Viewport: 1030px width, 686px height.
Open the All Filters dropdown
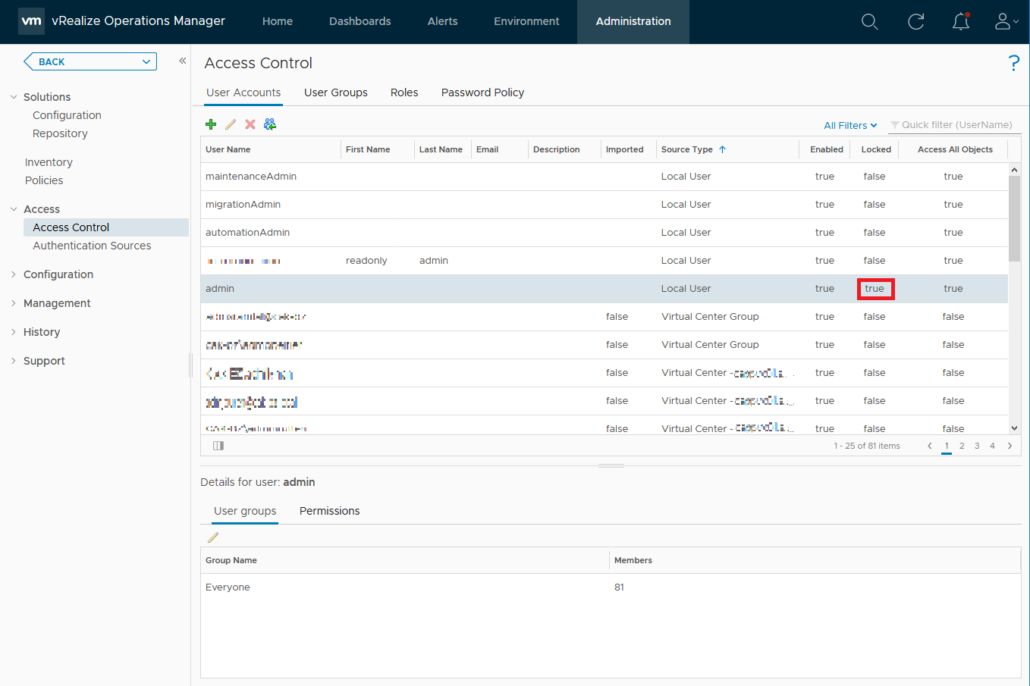click(850, 125)
